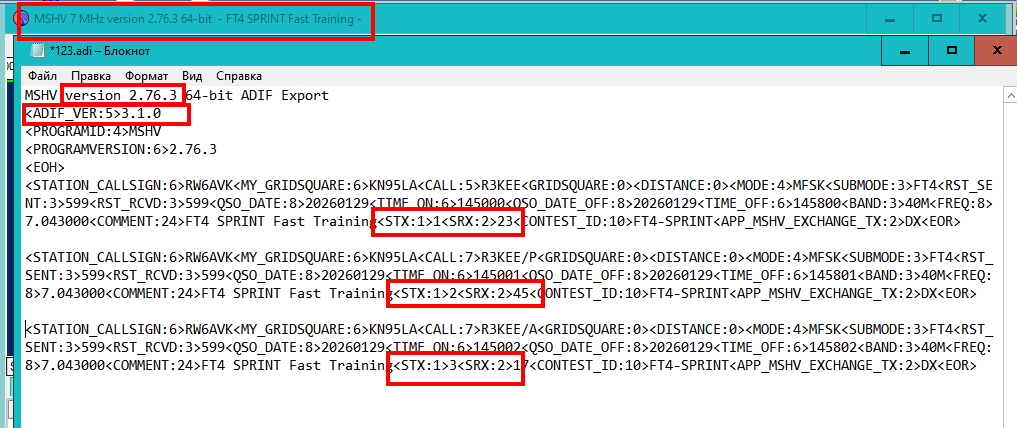This screenshot has height=428, width=1017.
Task: Open the Формат menu
Action: pos(147,76)
